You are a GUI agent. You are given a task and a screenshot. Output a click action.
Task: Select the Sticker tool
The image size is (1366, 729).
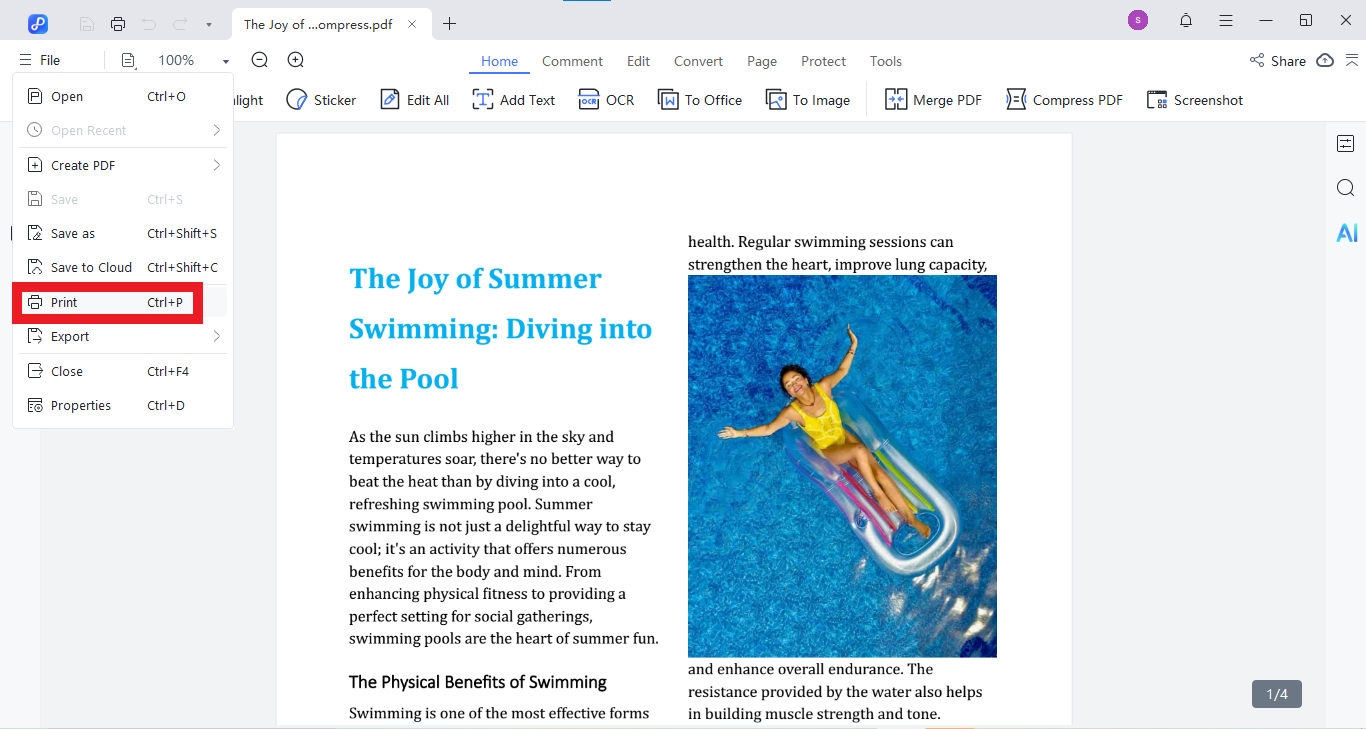click(x=321, y=100)
